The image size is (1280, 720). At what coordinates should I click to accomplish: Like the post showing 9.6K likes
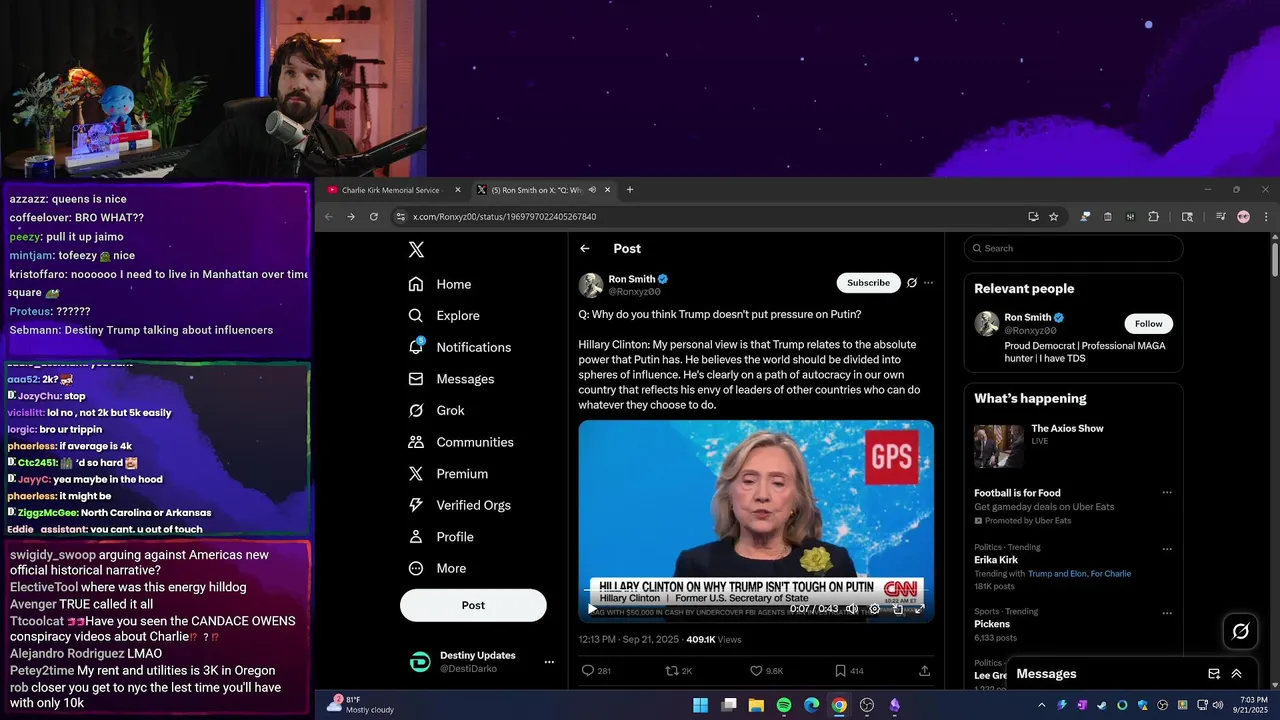(756, 671)
